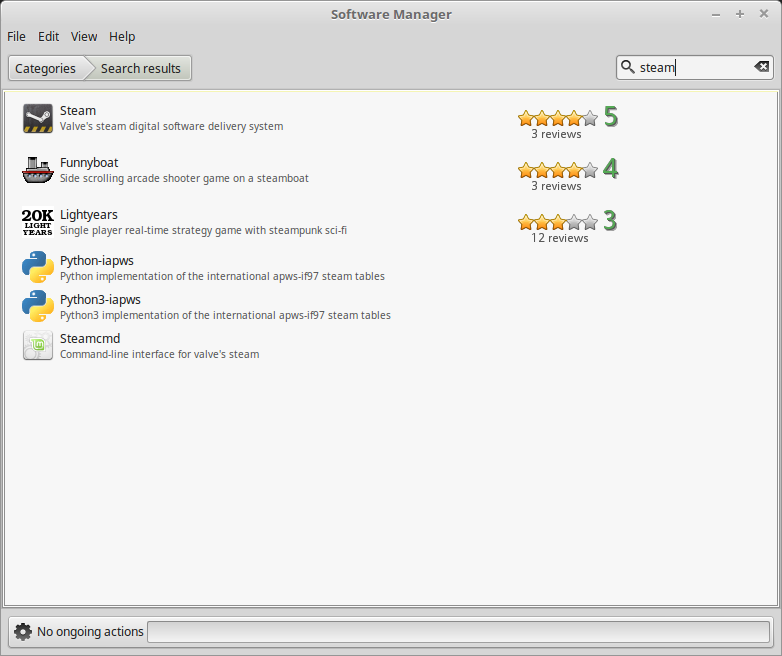Select the Funnyboat steamboat icon
This screenshot has width=782, height=656.
pos(38,170)
